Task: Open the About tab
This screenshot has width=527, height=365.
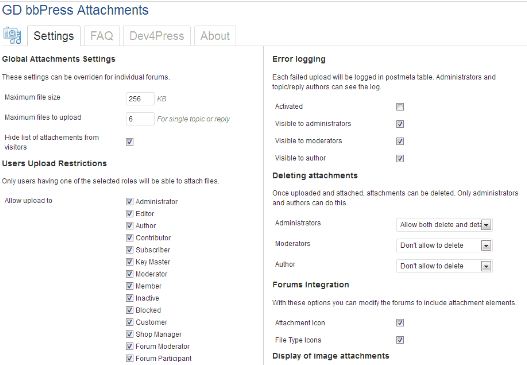Action: click(215, 36)
